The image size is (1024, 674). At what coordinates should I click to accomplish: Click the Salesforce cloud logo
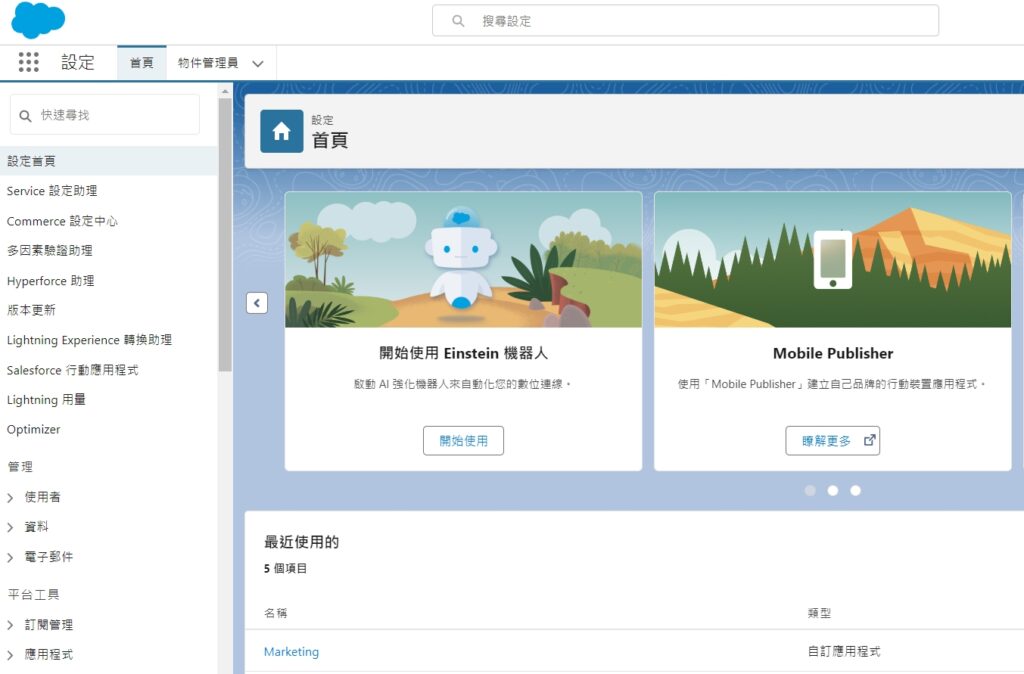point(38,20)
